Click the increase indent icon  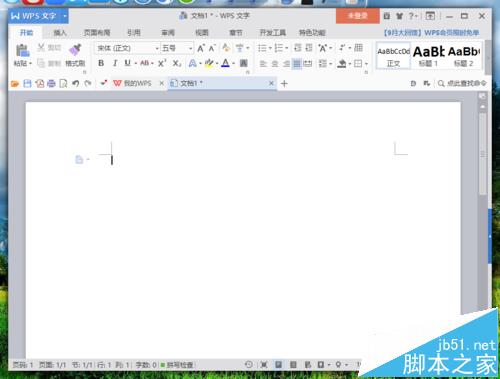309,48
